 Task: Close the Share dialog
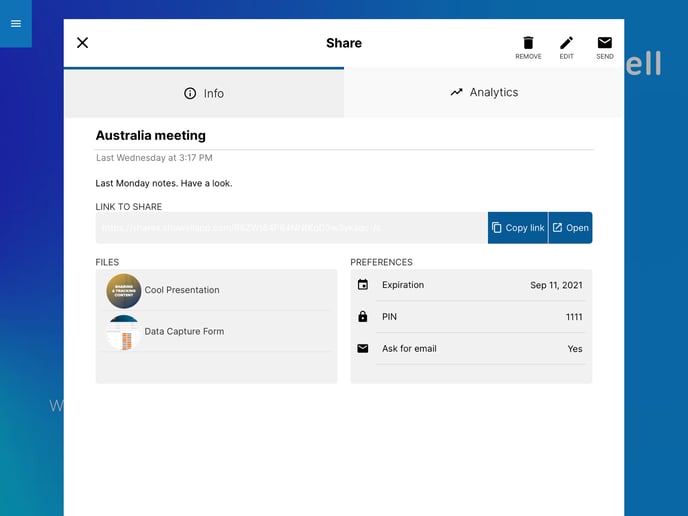coord(82,43)
